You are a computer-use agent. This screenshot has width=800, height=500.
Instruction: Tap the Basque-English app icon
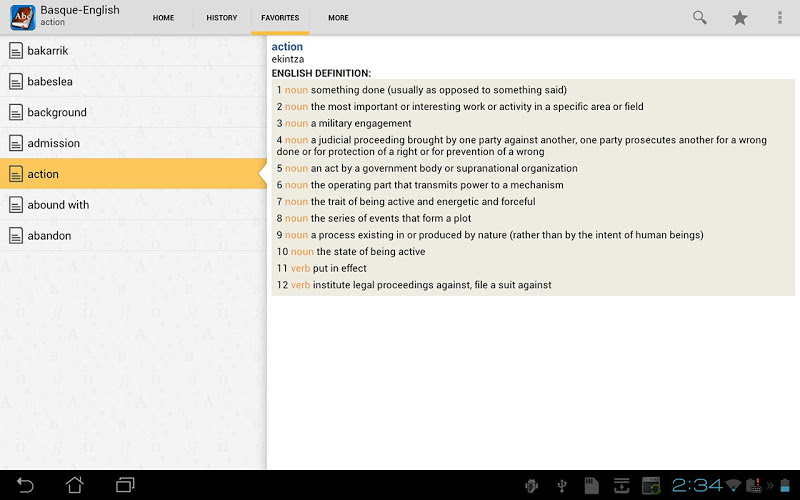[22, 17]
